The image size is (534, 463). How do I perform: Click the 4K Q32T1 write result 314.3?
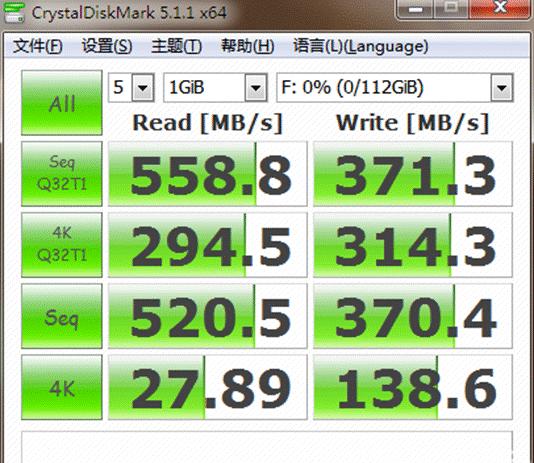413,245
